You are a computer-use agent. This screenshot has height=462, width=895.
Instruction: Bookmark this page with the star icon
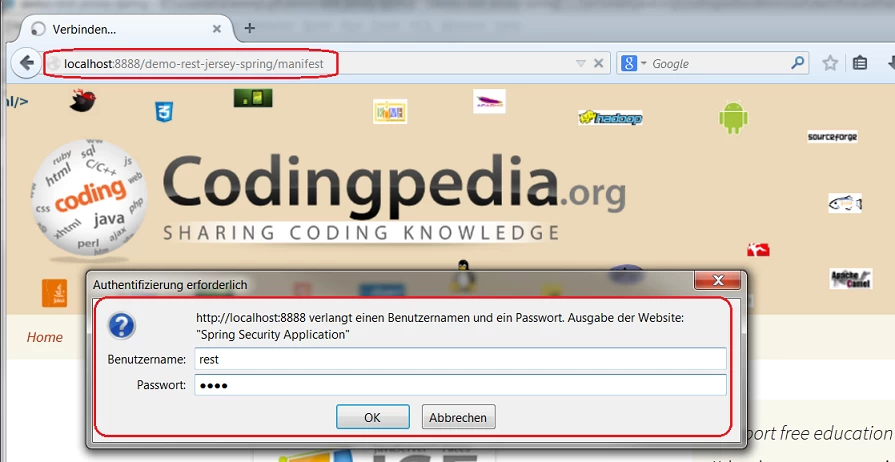coord(830,63)
